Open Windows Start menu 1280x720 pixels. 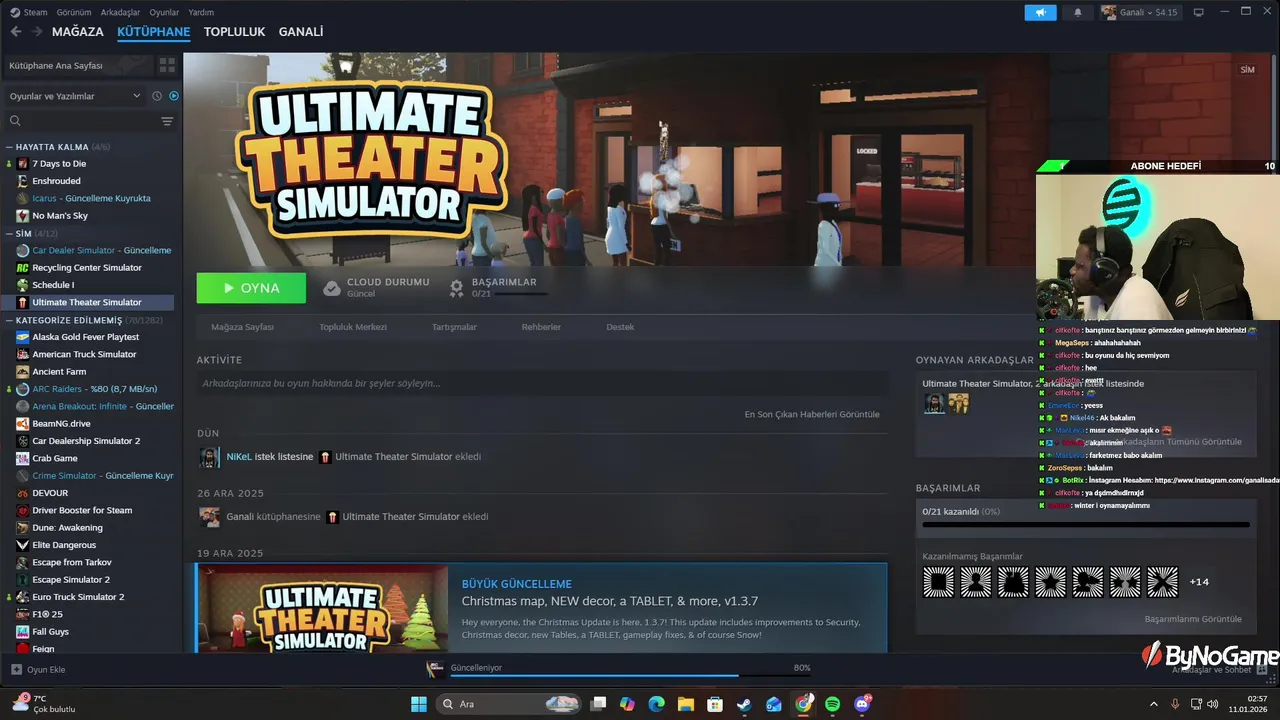click(419, 704)
